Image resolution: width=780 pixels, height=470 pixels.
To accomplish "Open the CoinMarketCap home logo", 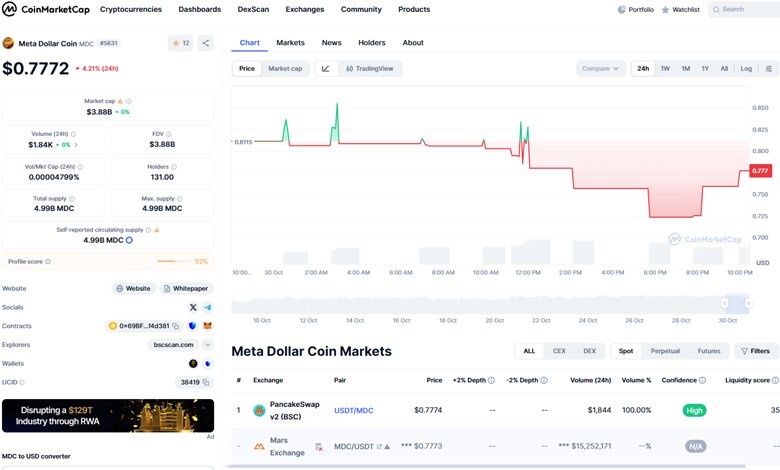I will [46, 9].
